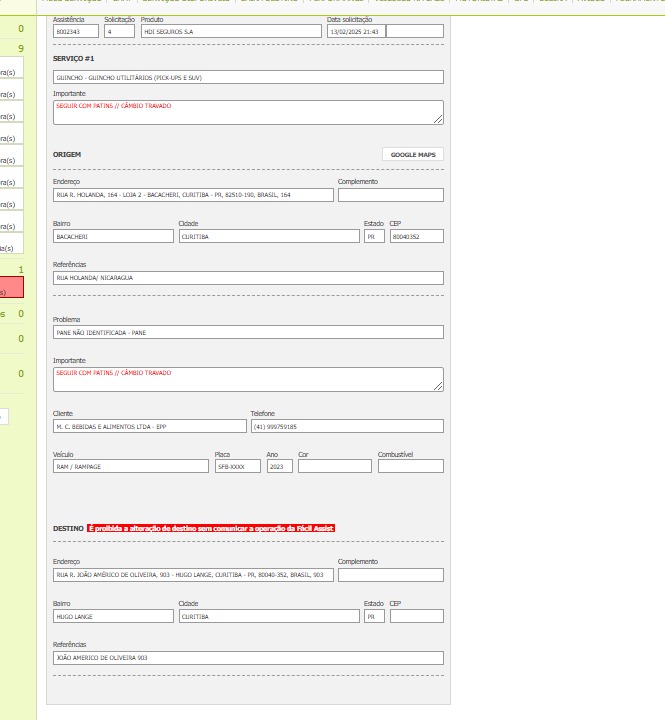Click the Assistência number field

tap(76, 32)
